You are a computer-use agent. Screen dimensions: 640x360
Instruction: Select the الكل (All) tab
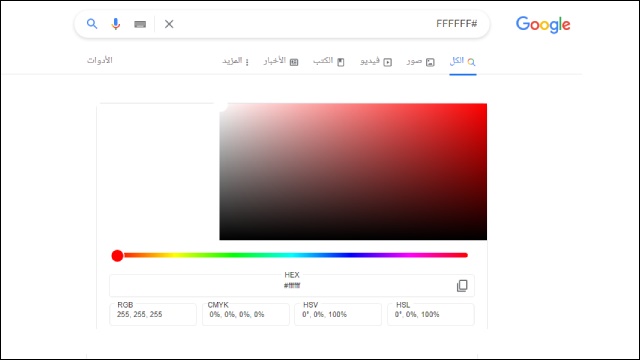click(463, 62)
